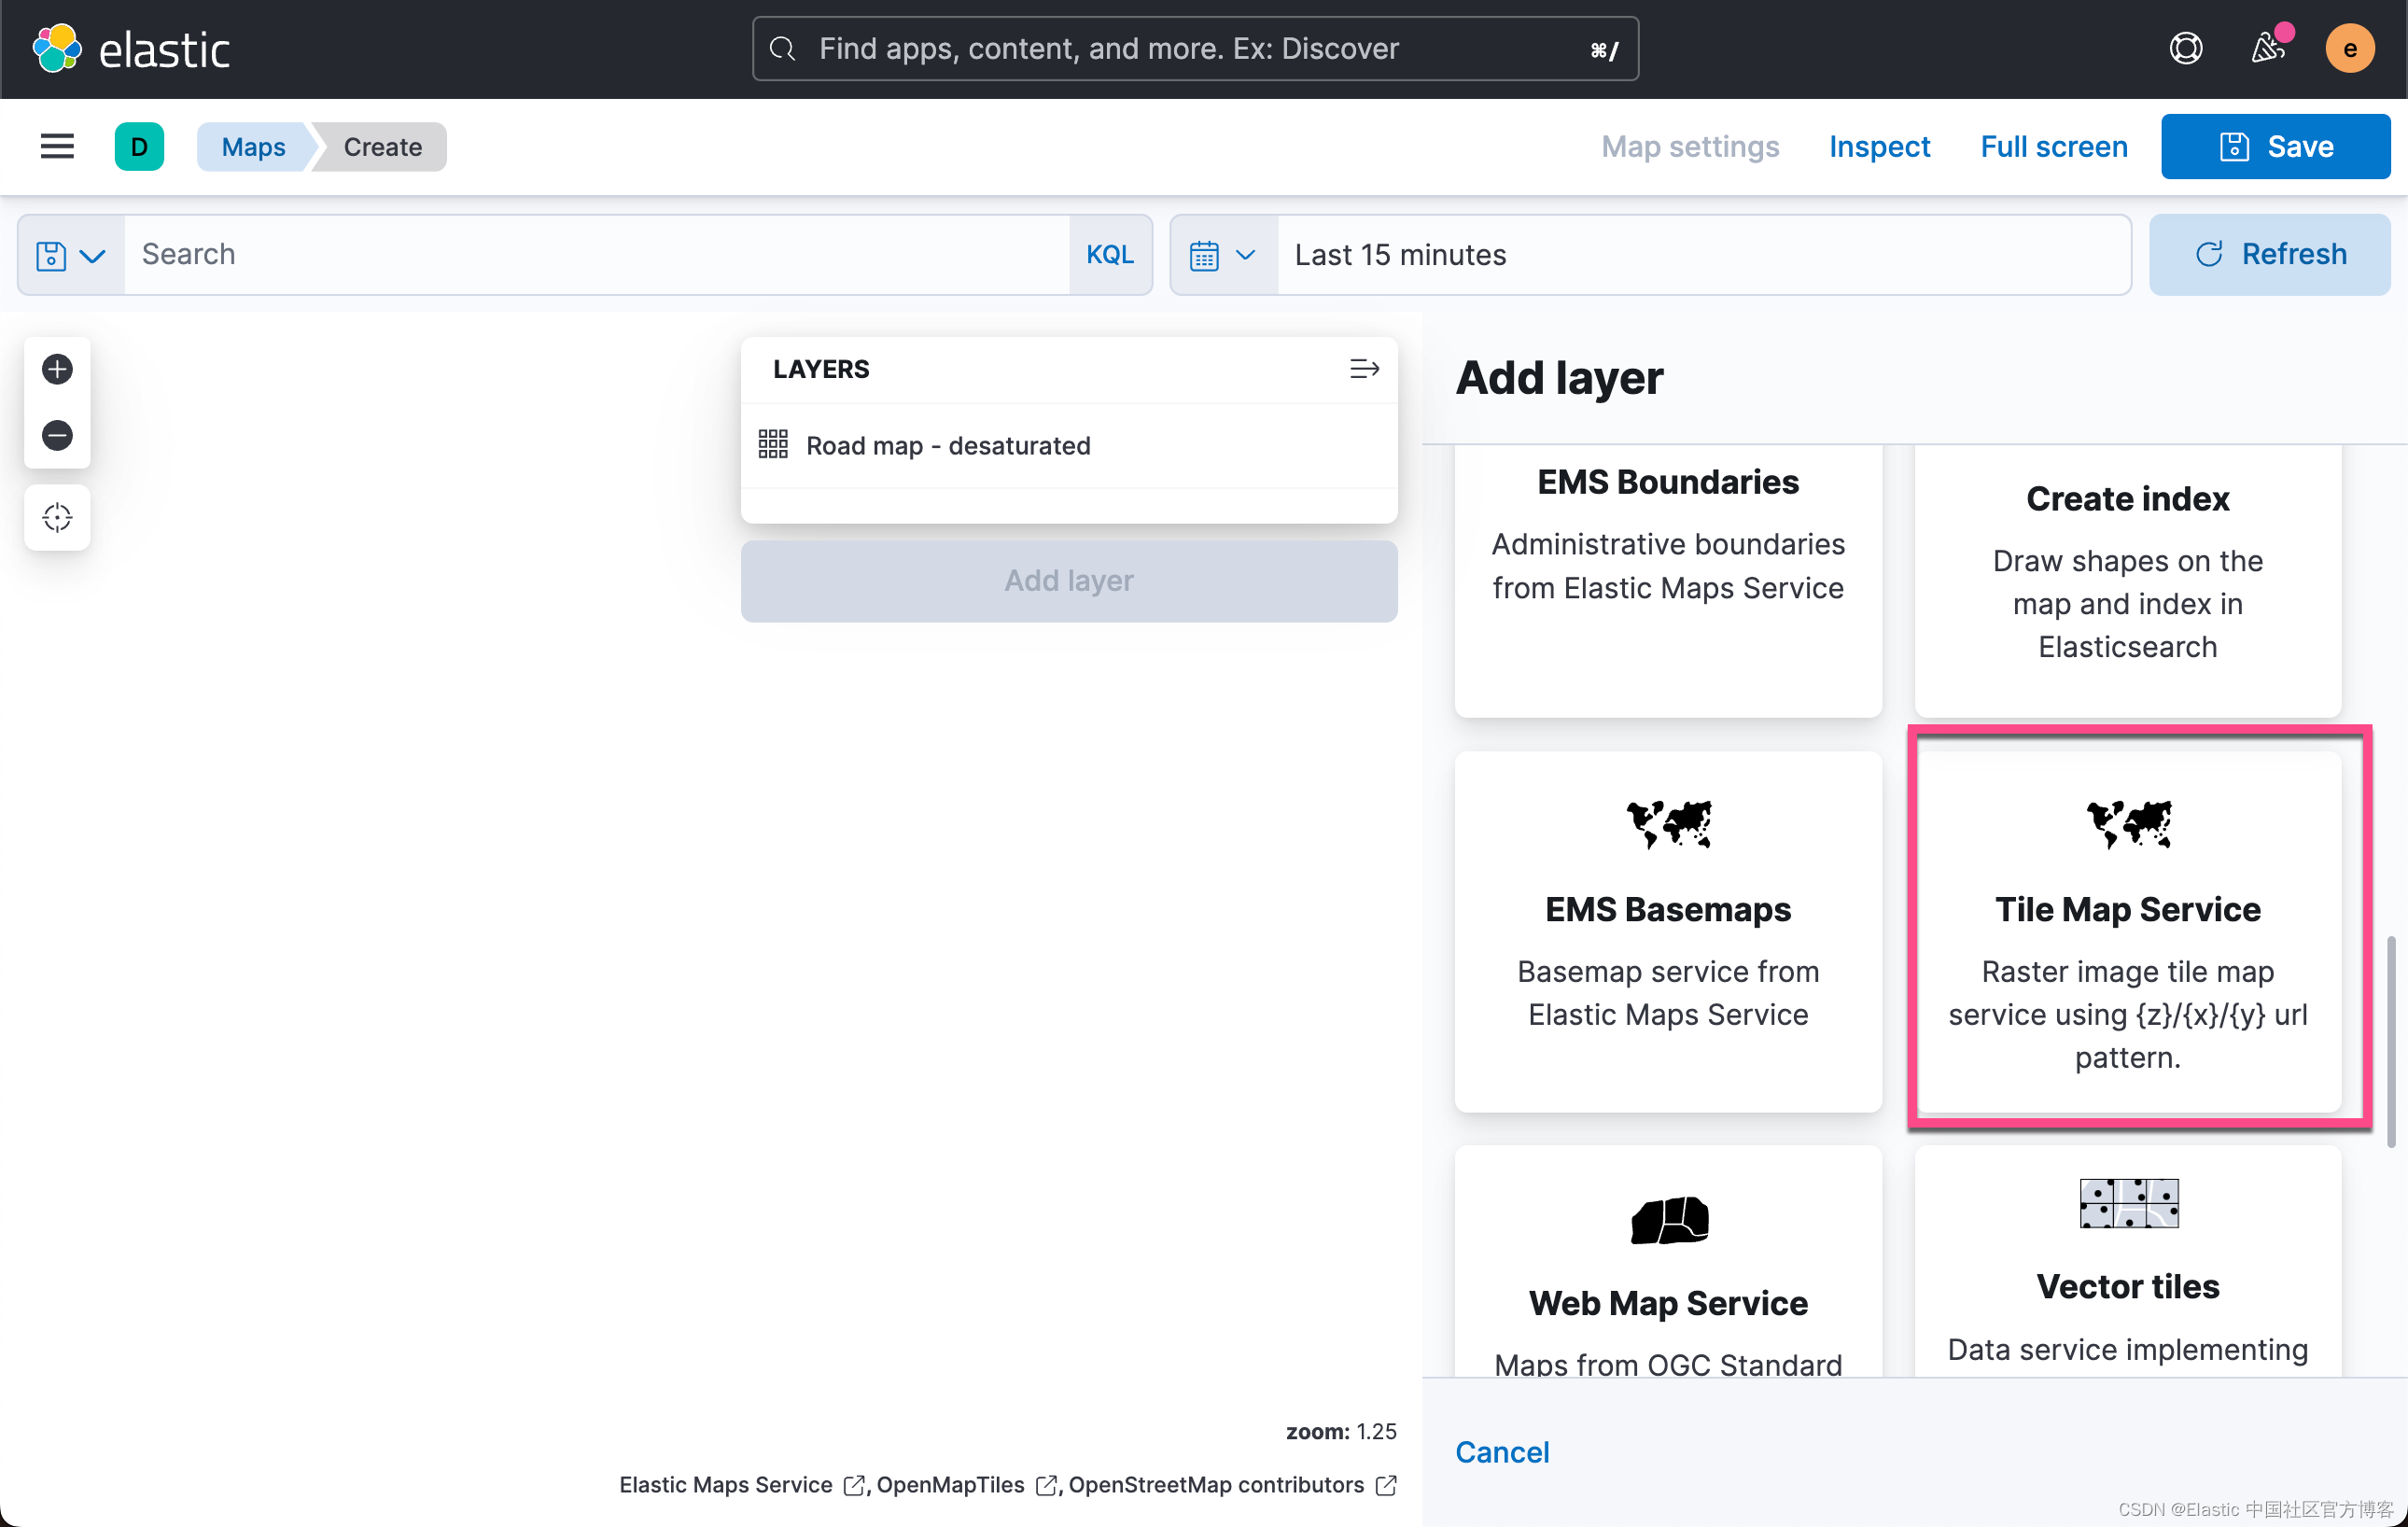Open the hamburger navigation menu

coord(57,147)
